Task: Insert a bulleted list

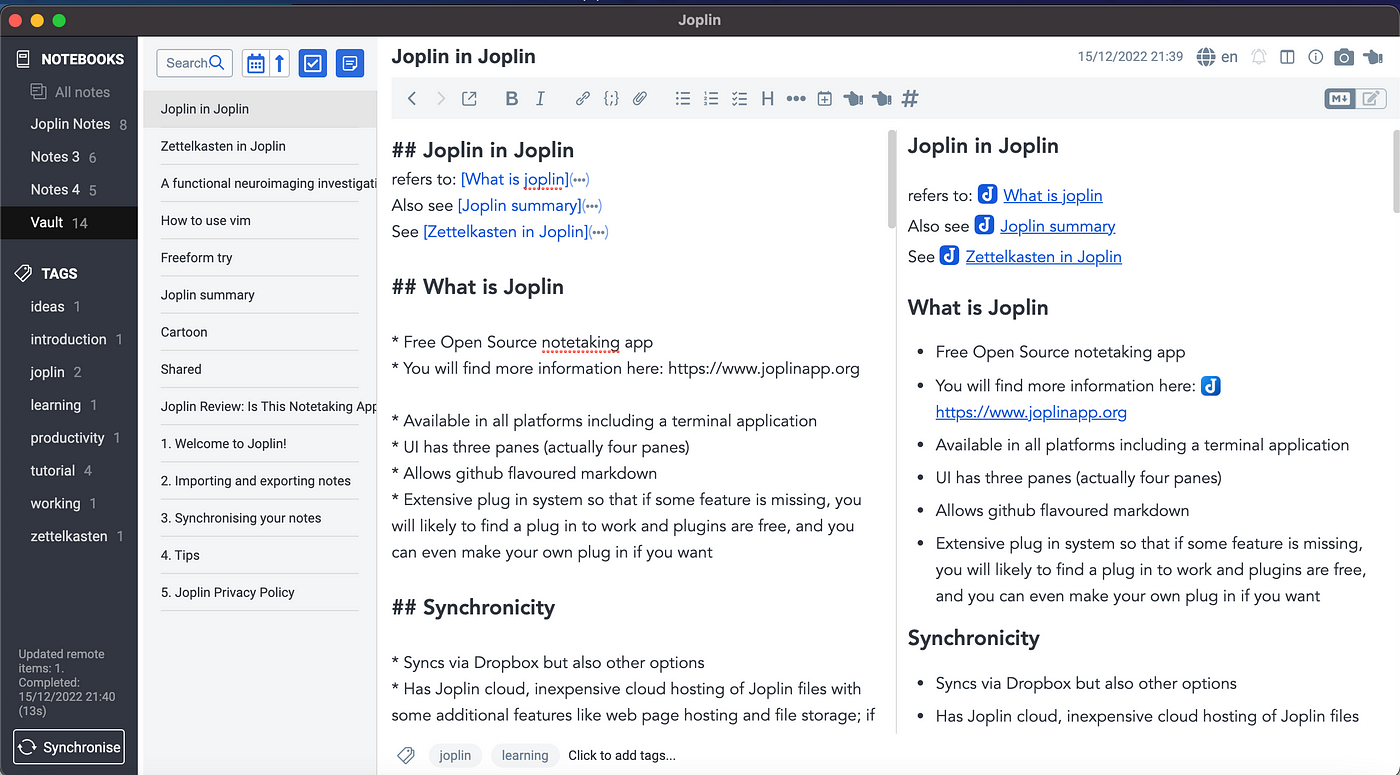Action: (x=683, y=98)
